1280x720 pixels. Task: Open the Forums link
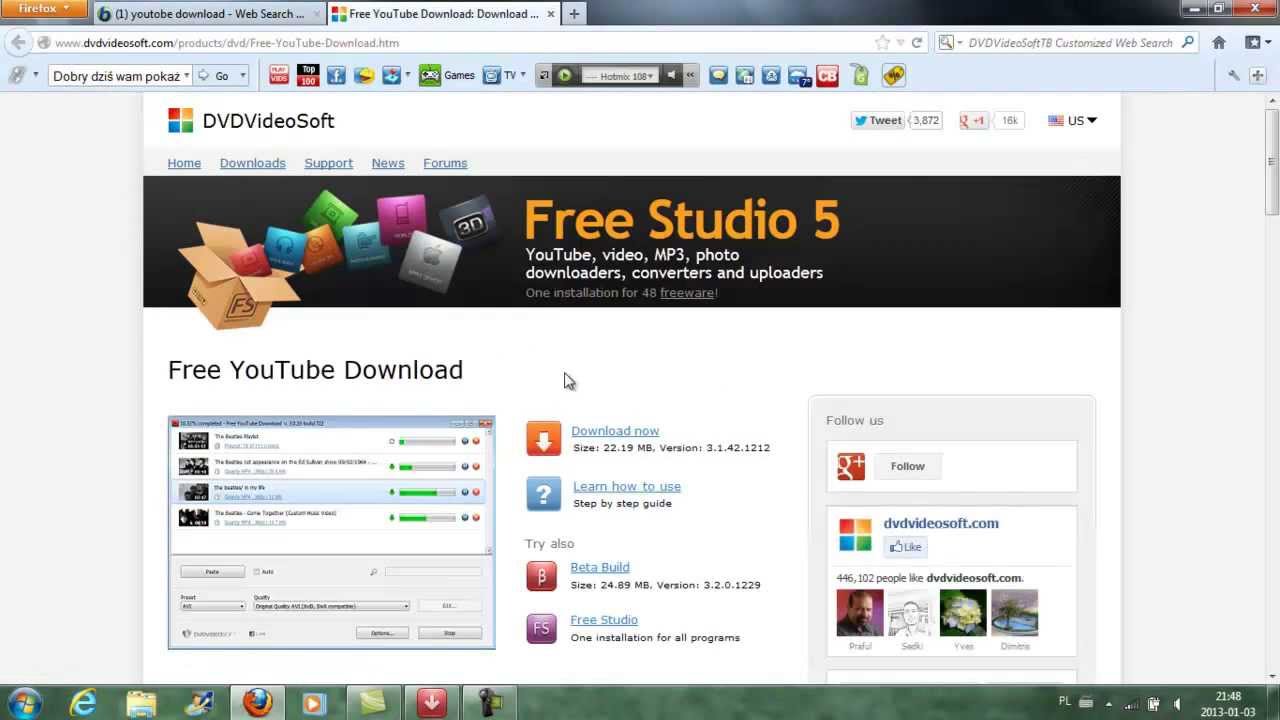445,163
